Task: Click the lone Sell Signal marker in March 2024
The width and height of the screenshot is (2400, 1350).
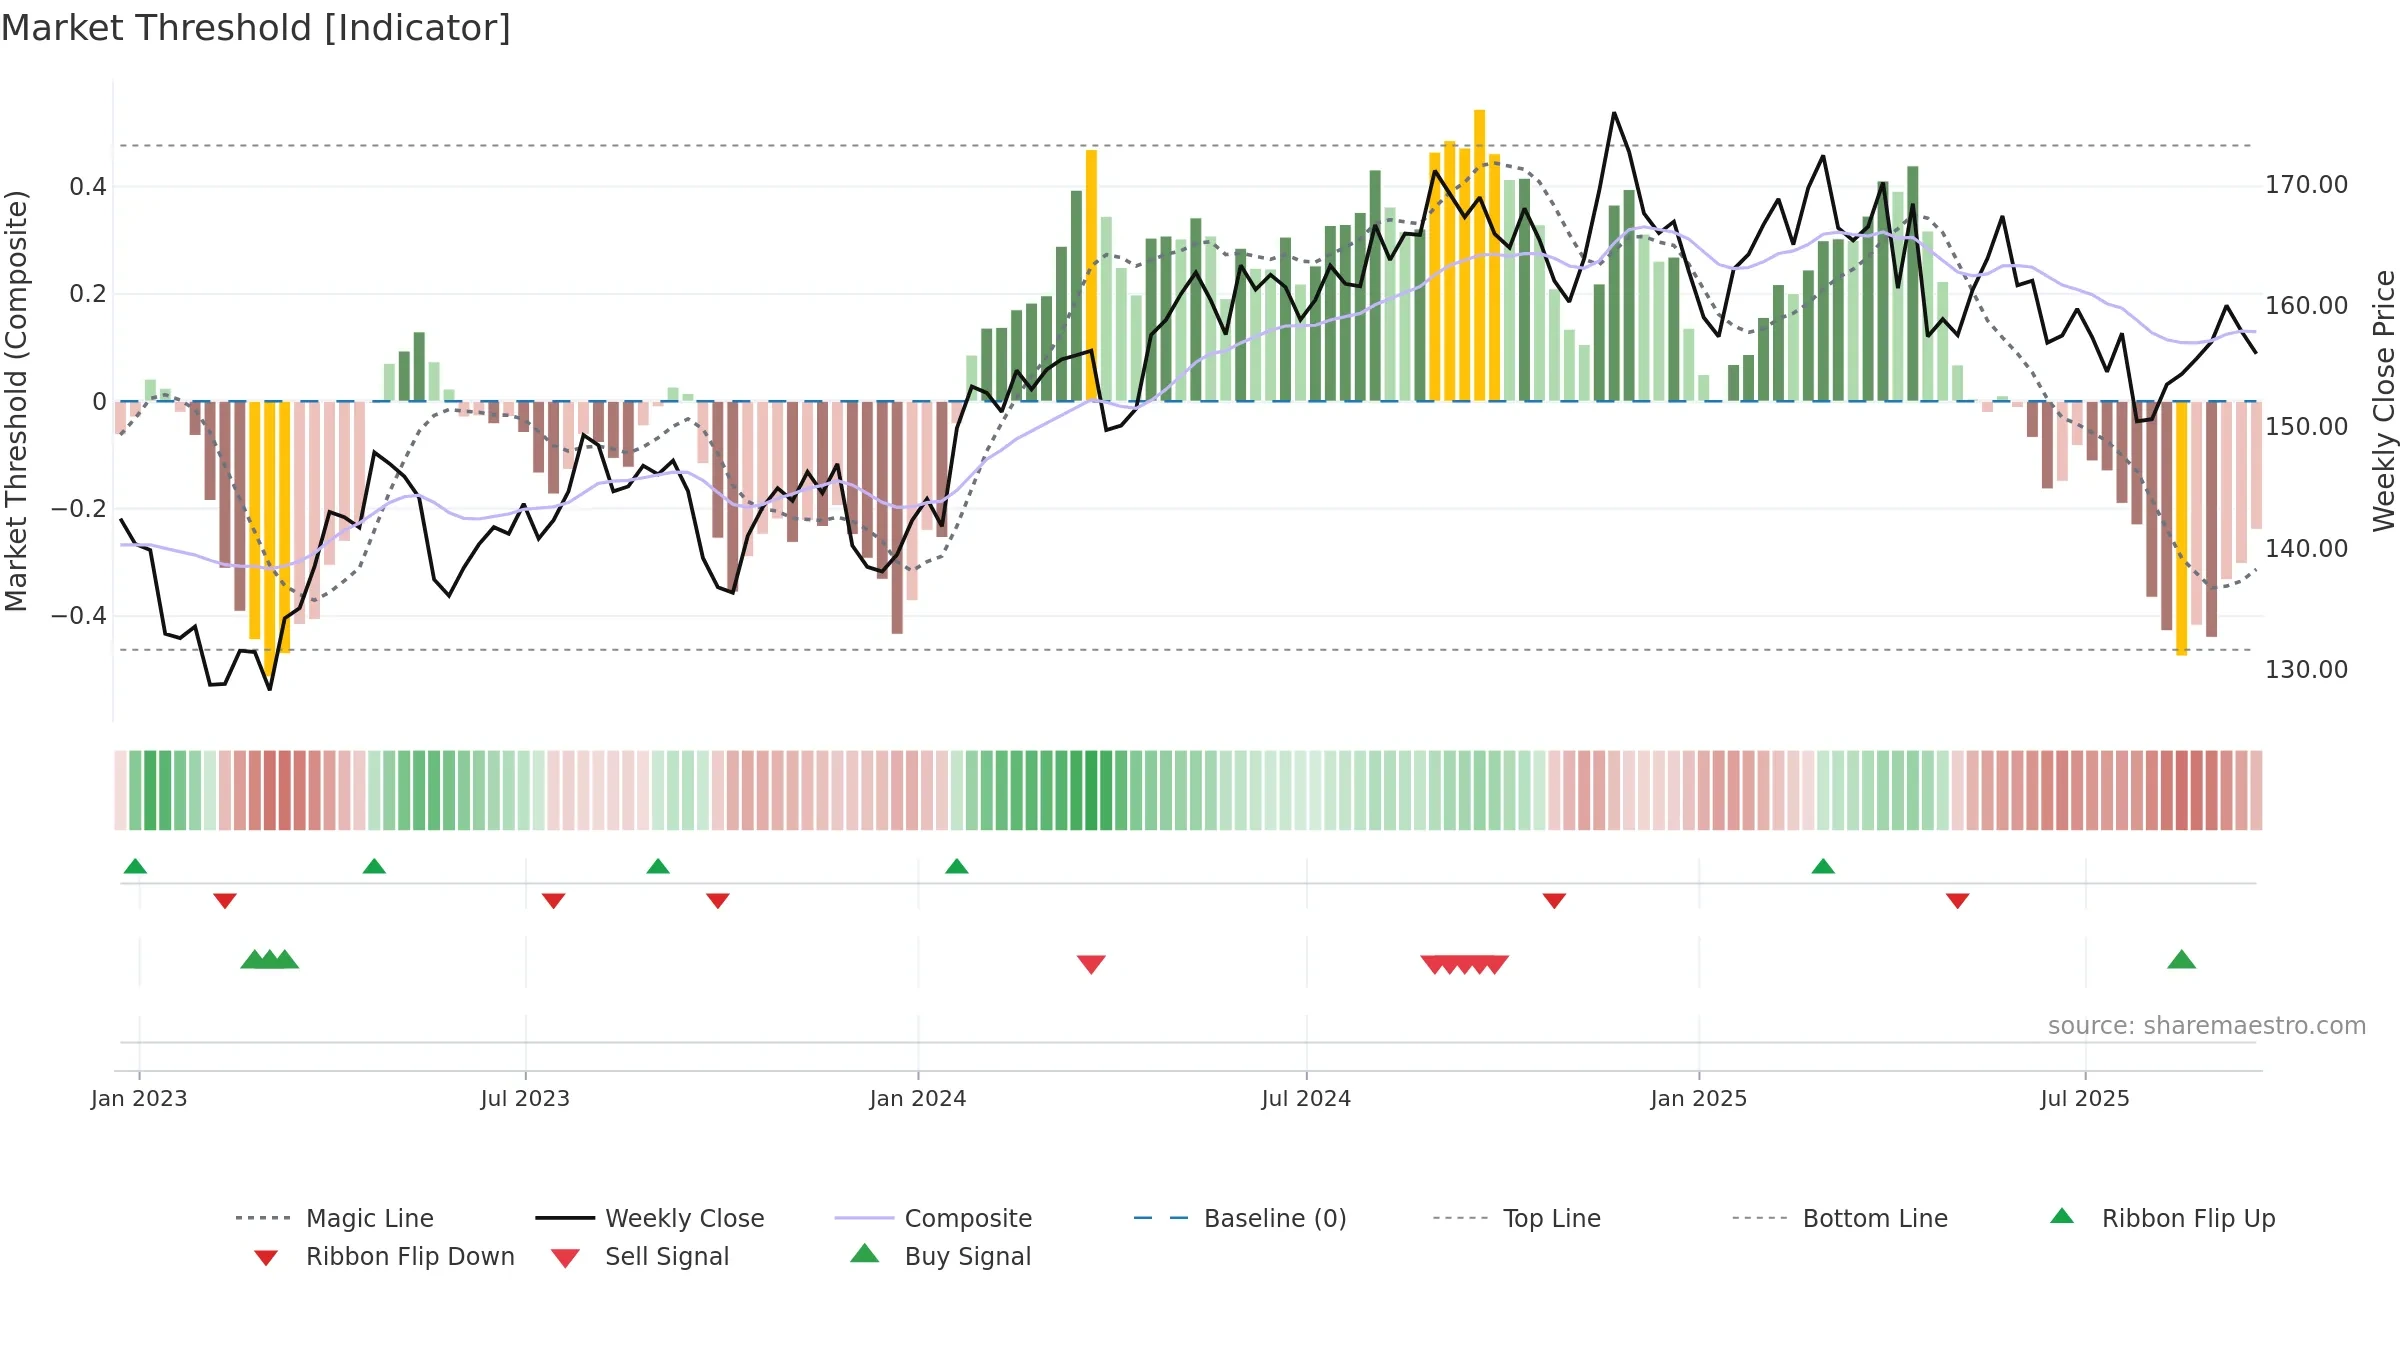Action: click(1091, 964)
